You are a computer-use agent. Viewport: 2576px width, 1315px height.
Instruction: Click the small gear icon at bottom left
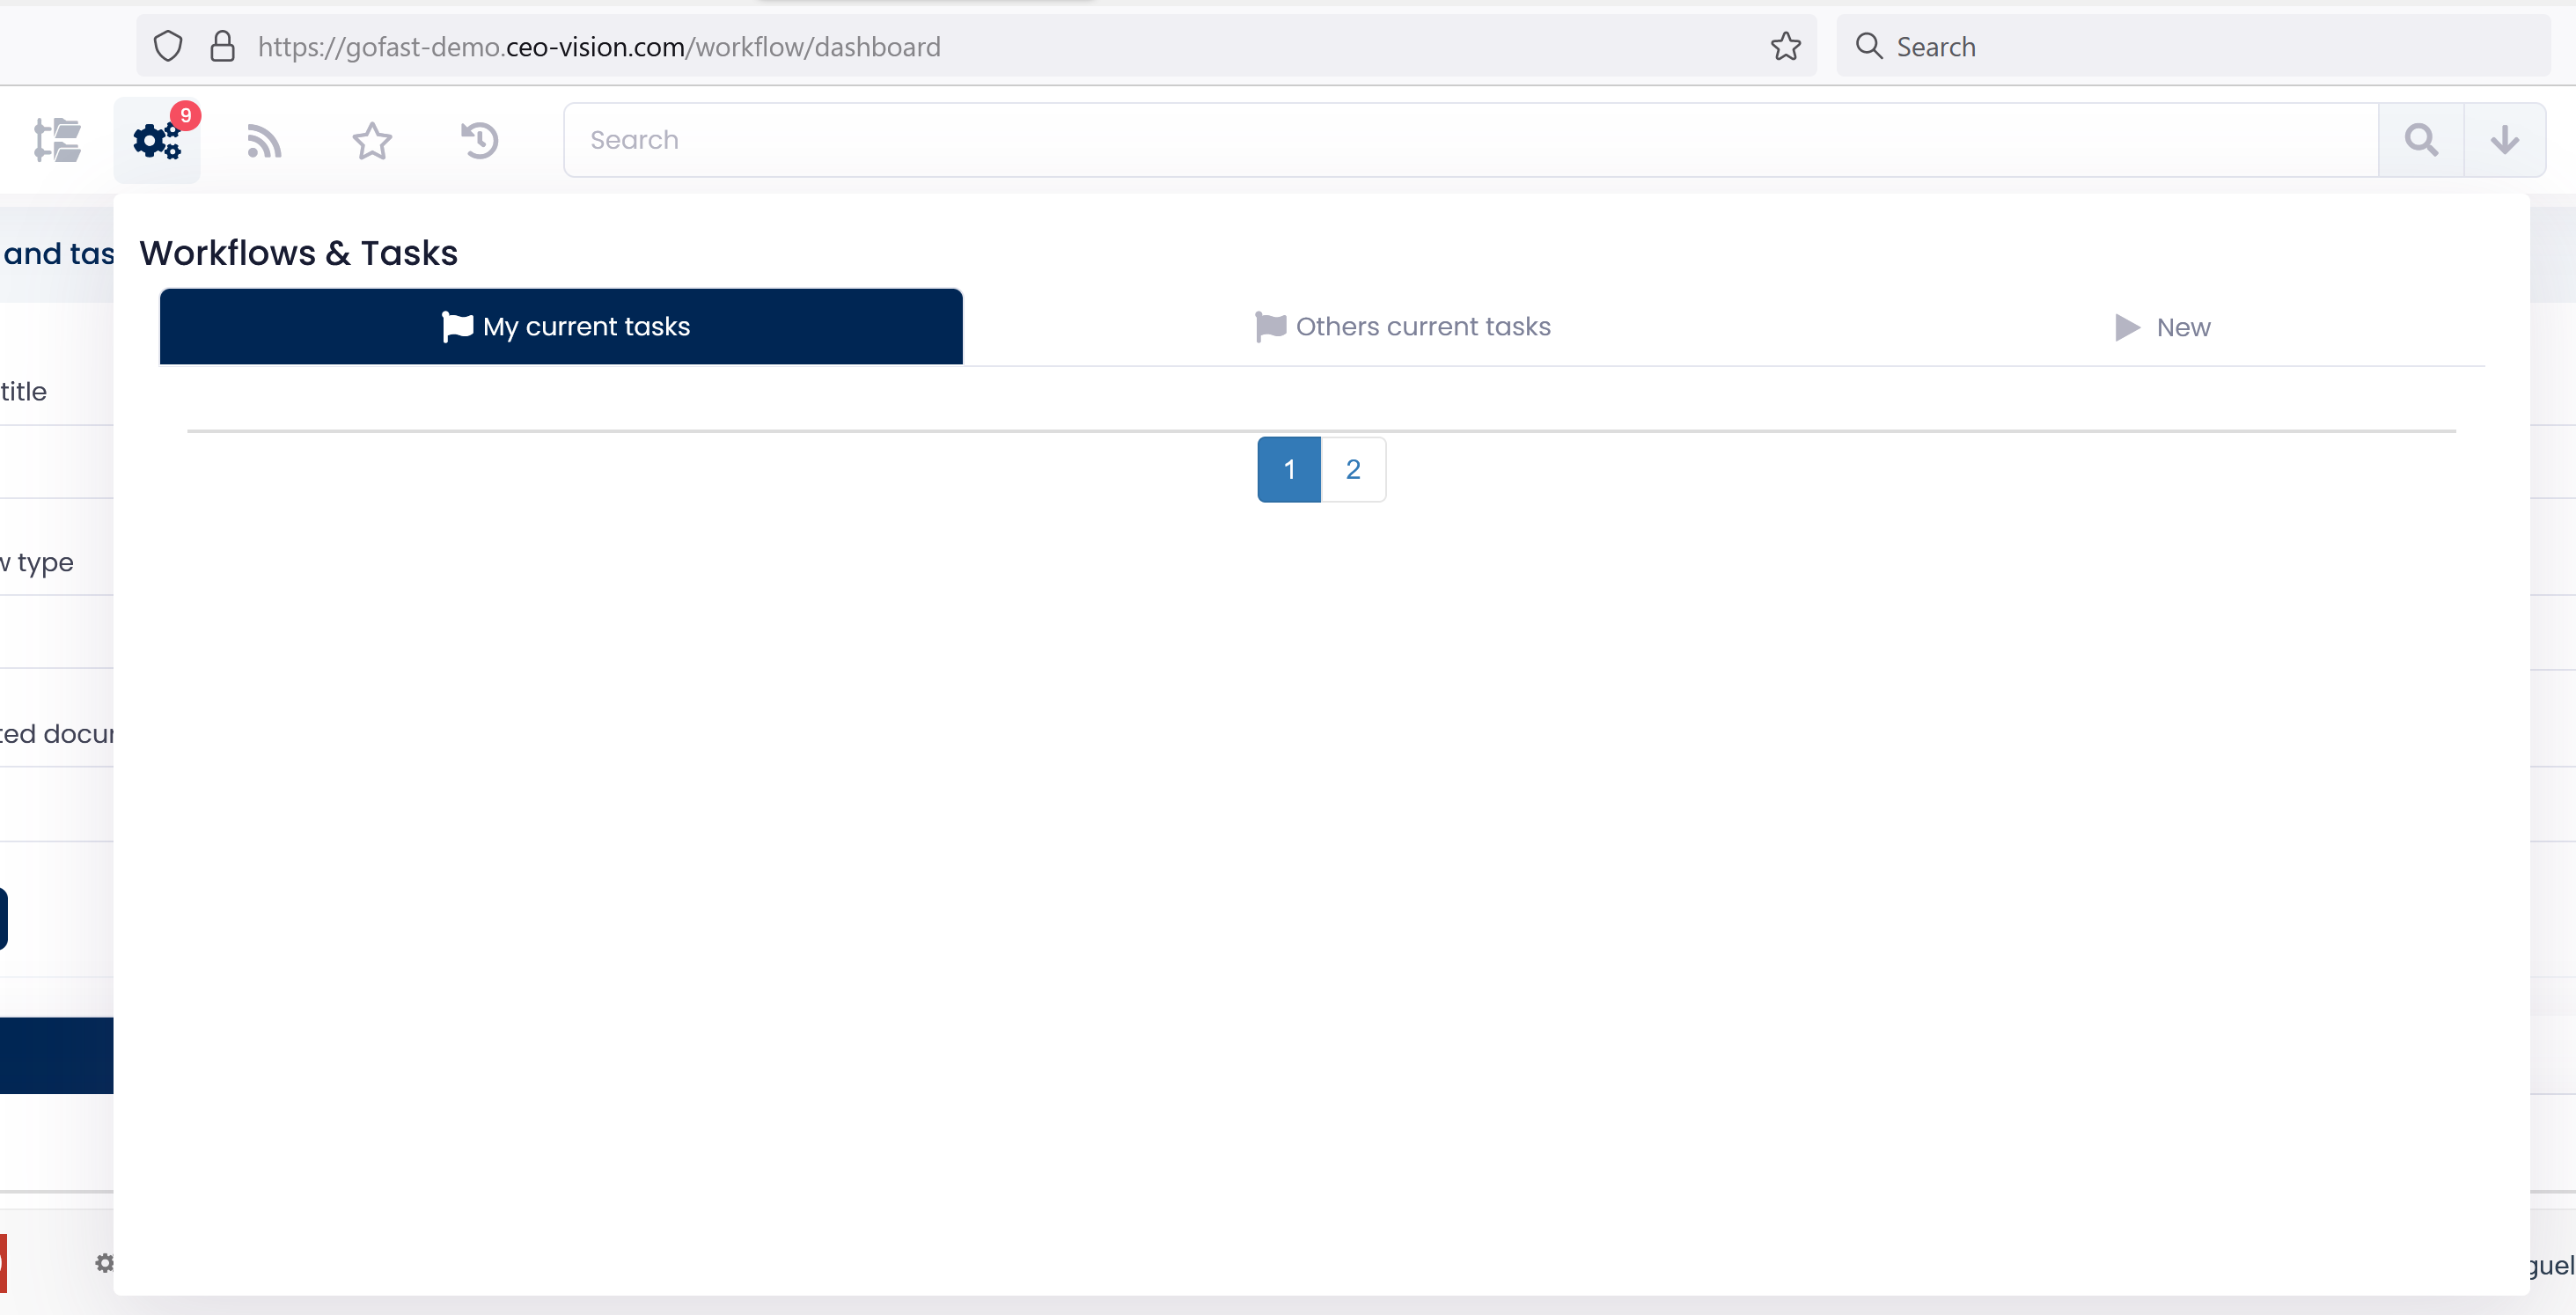pos(104,1263)
